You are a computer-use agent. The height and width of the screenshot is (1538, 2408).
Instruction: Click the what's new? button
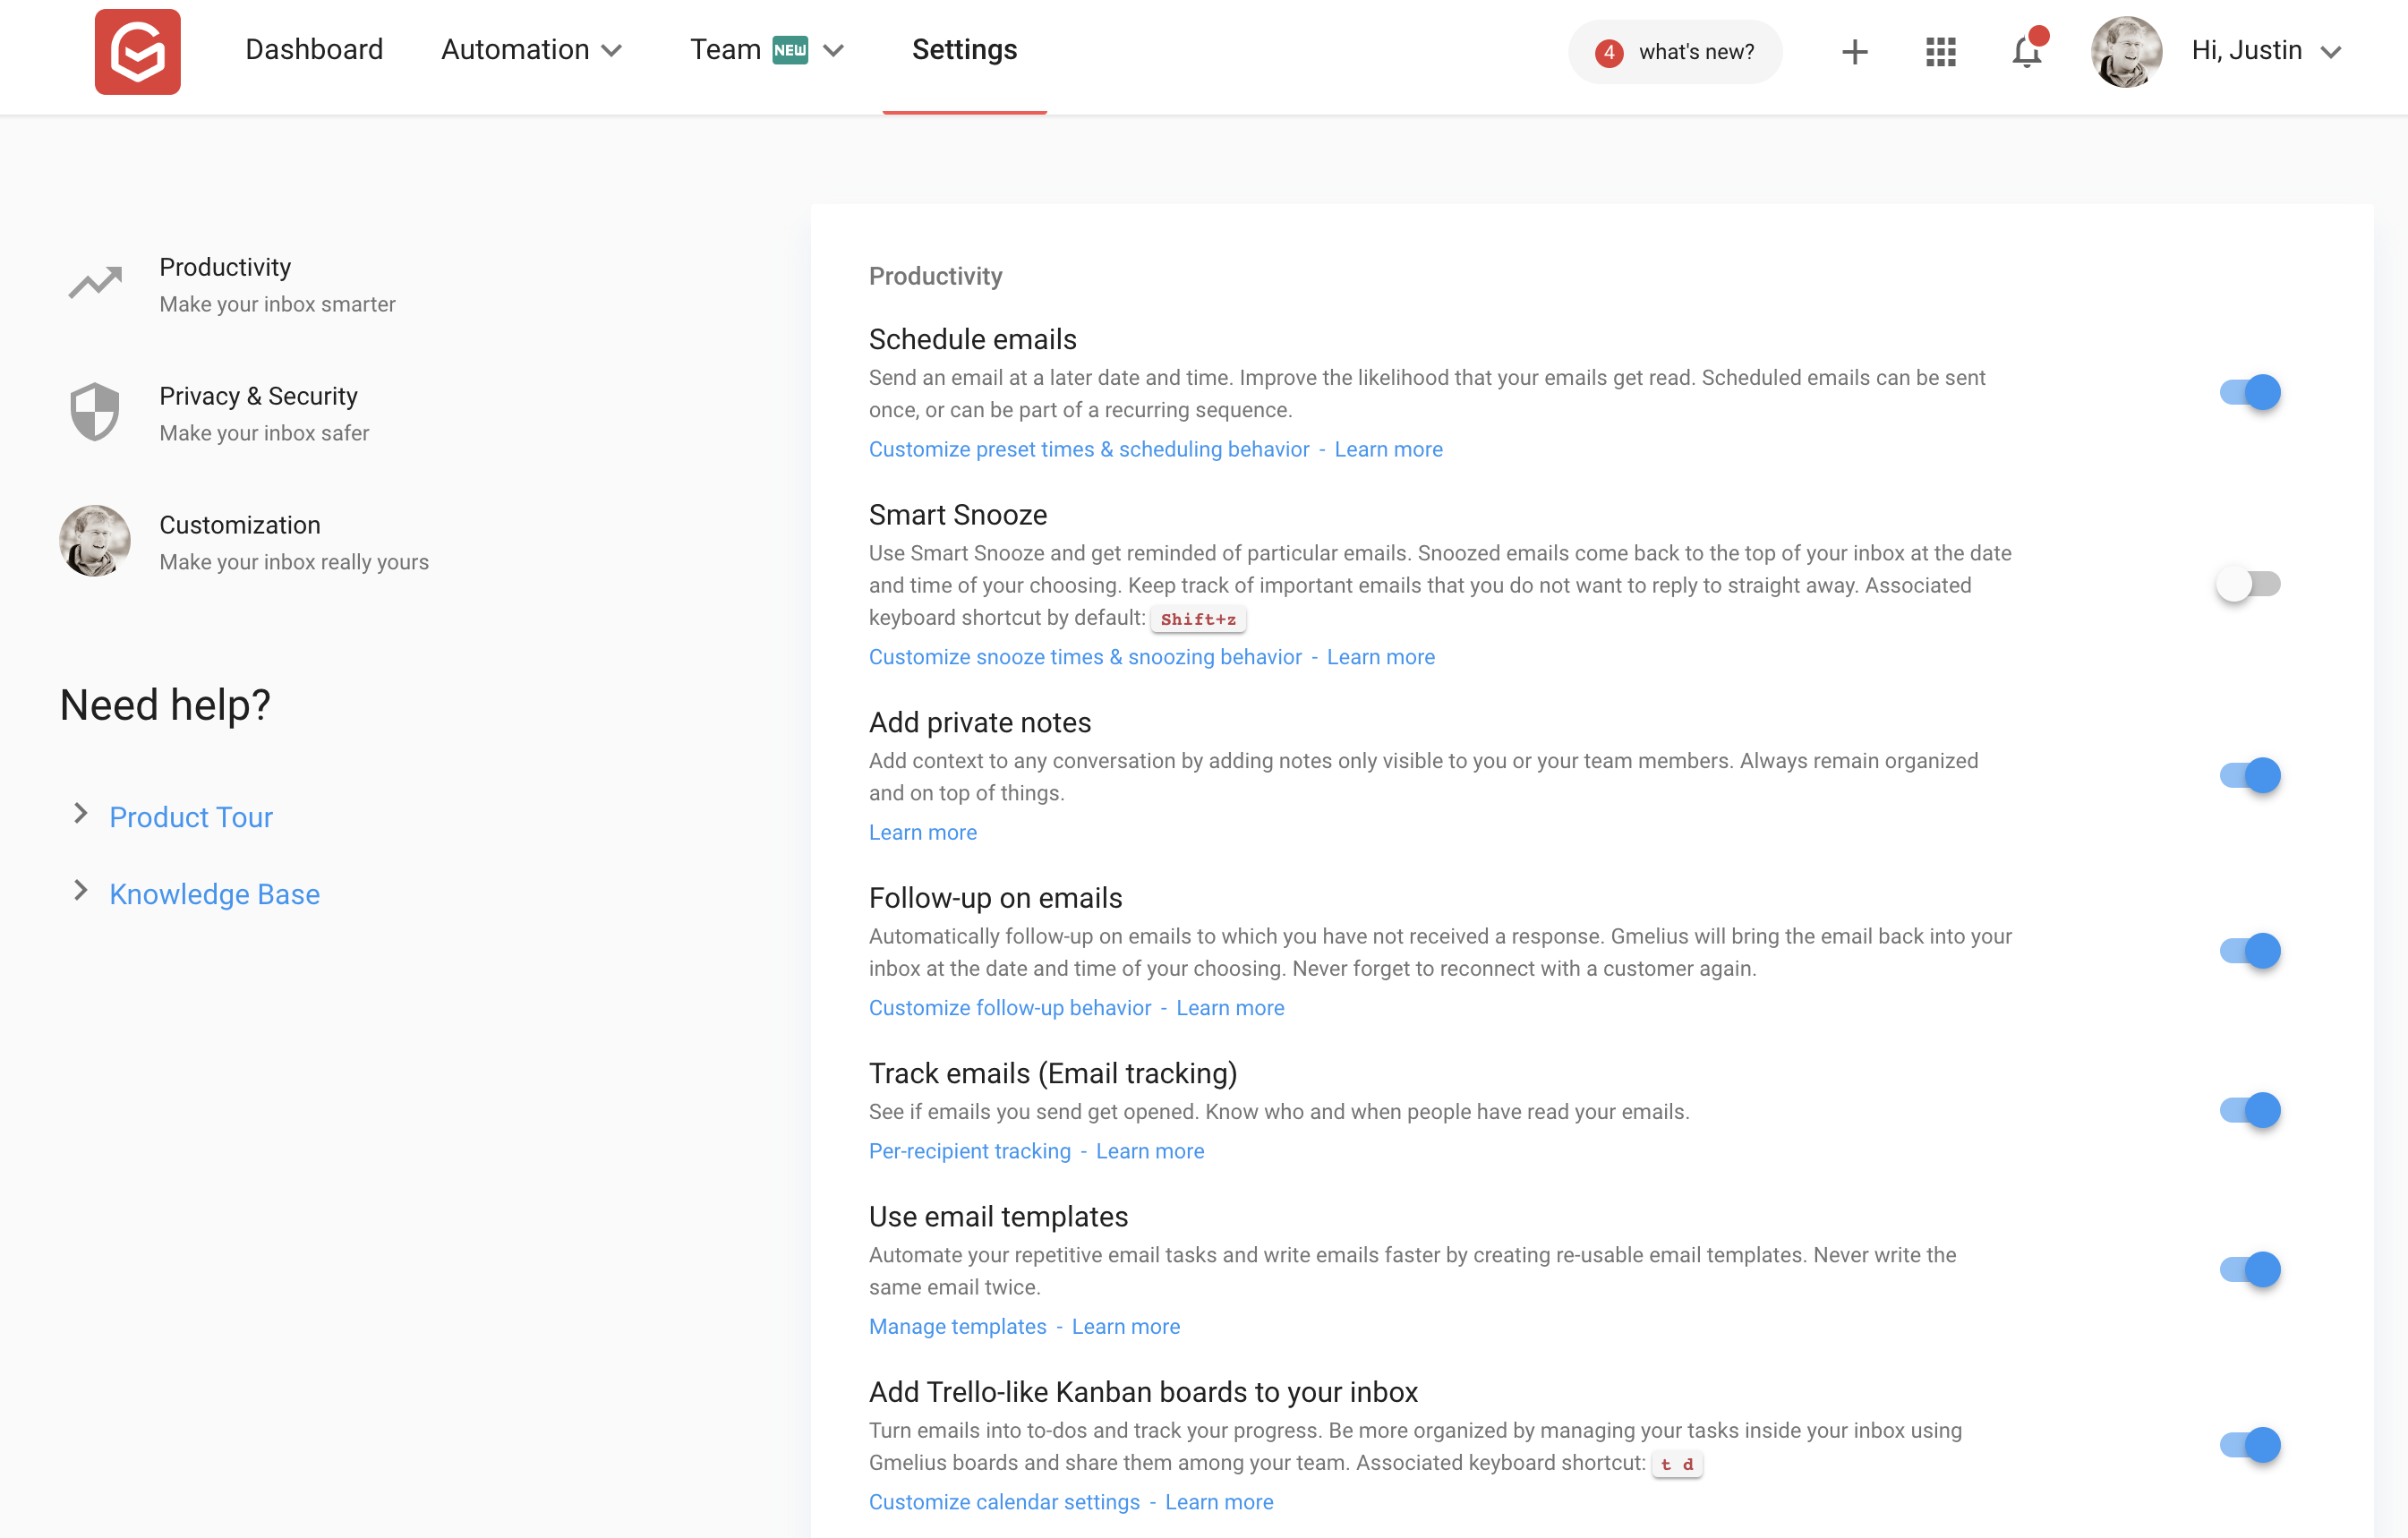1675,52
